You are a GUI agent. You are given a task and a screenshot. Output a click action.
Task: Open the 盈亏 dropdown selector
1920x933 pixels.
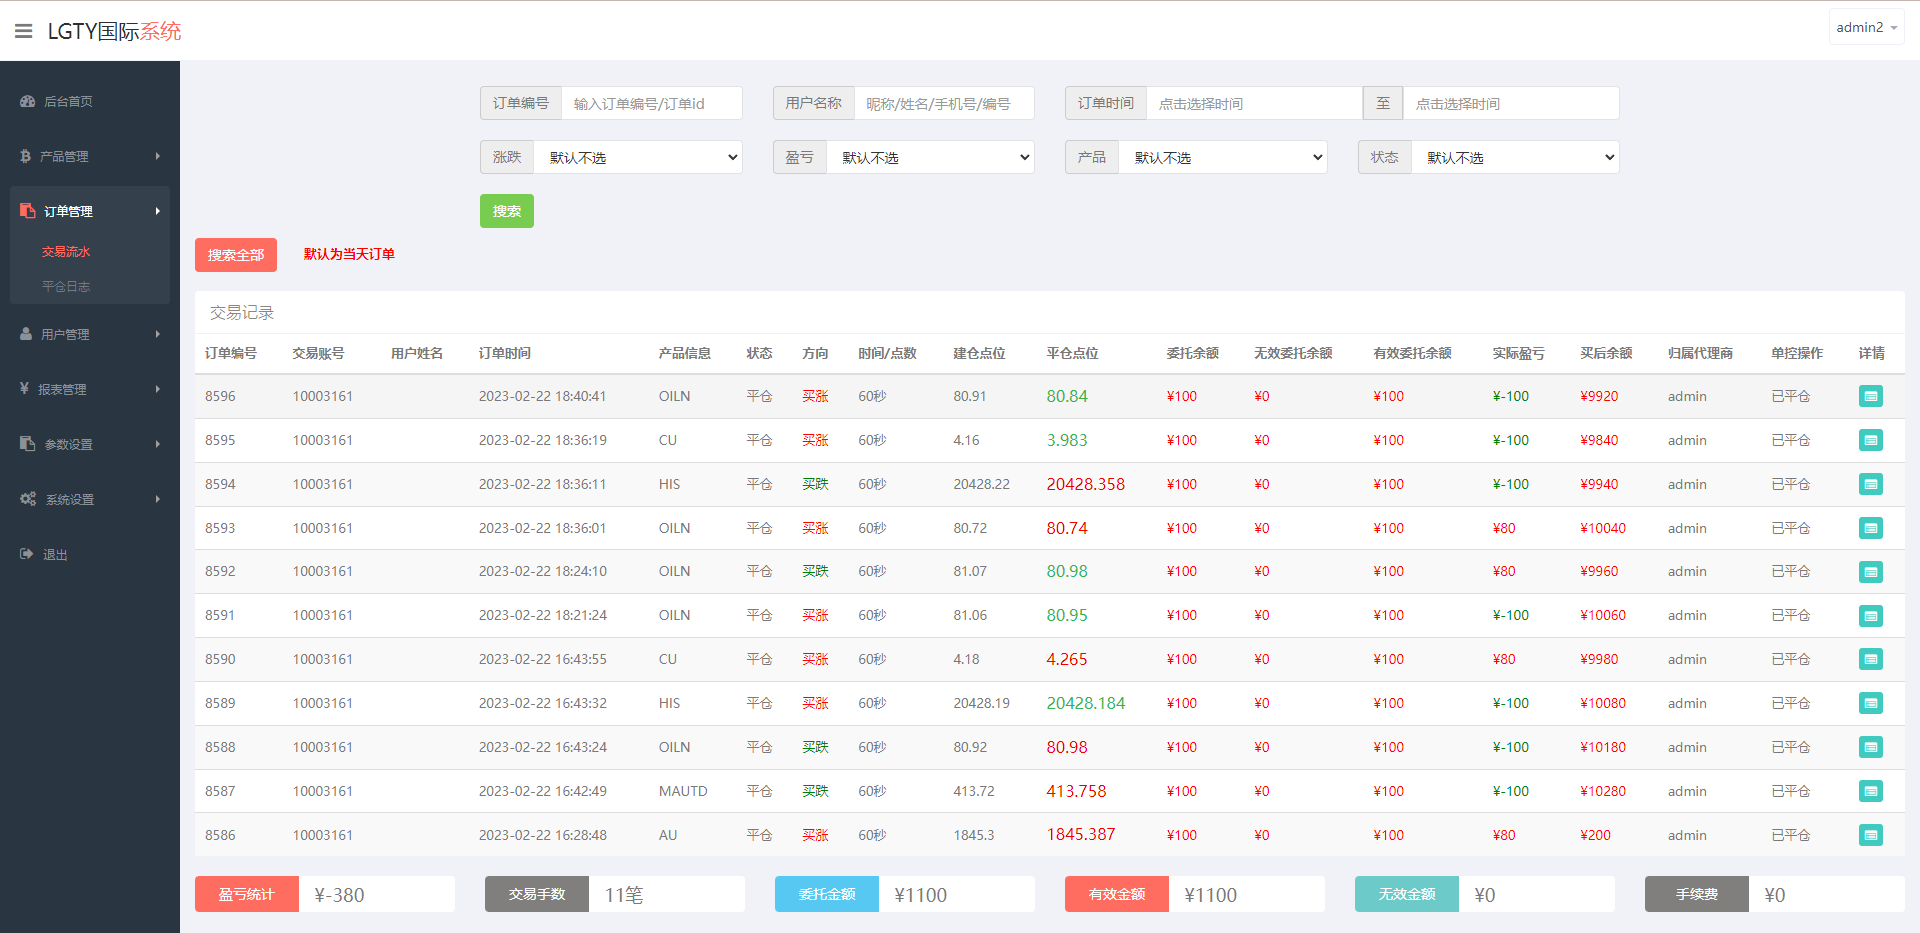coord(930,157)
